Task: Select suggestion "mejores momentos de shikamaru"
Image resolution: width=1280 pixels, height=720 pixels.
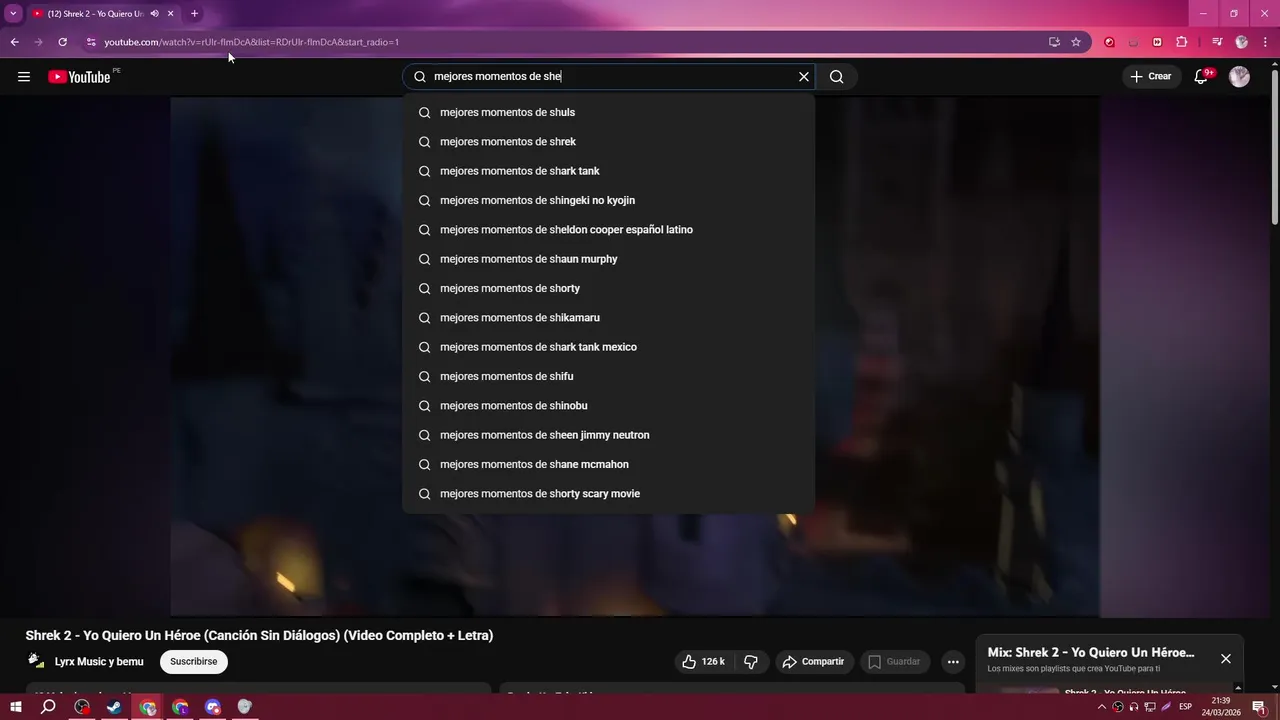Action: [608, 318]
